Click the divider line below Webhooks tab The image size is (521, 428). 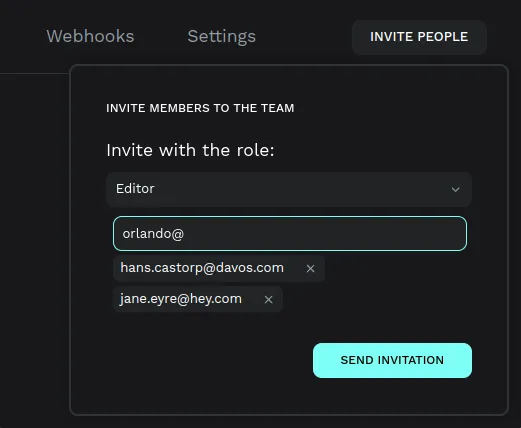coord(34,73)
